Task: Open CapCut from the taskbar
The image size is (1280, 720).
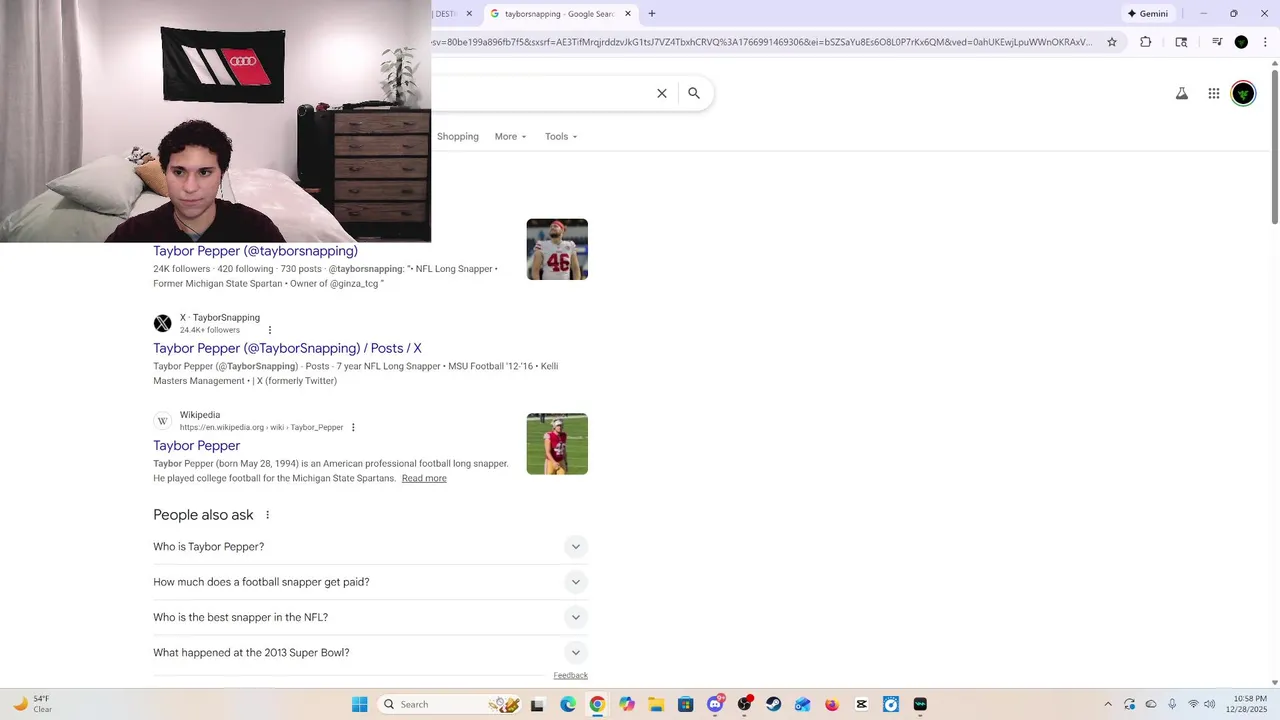Action: point(862,704)
